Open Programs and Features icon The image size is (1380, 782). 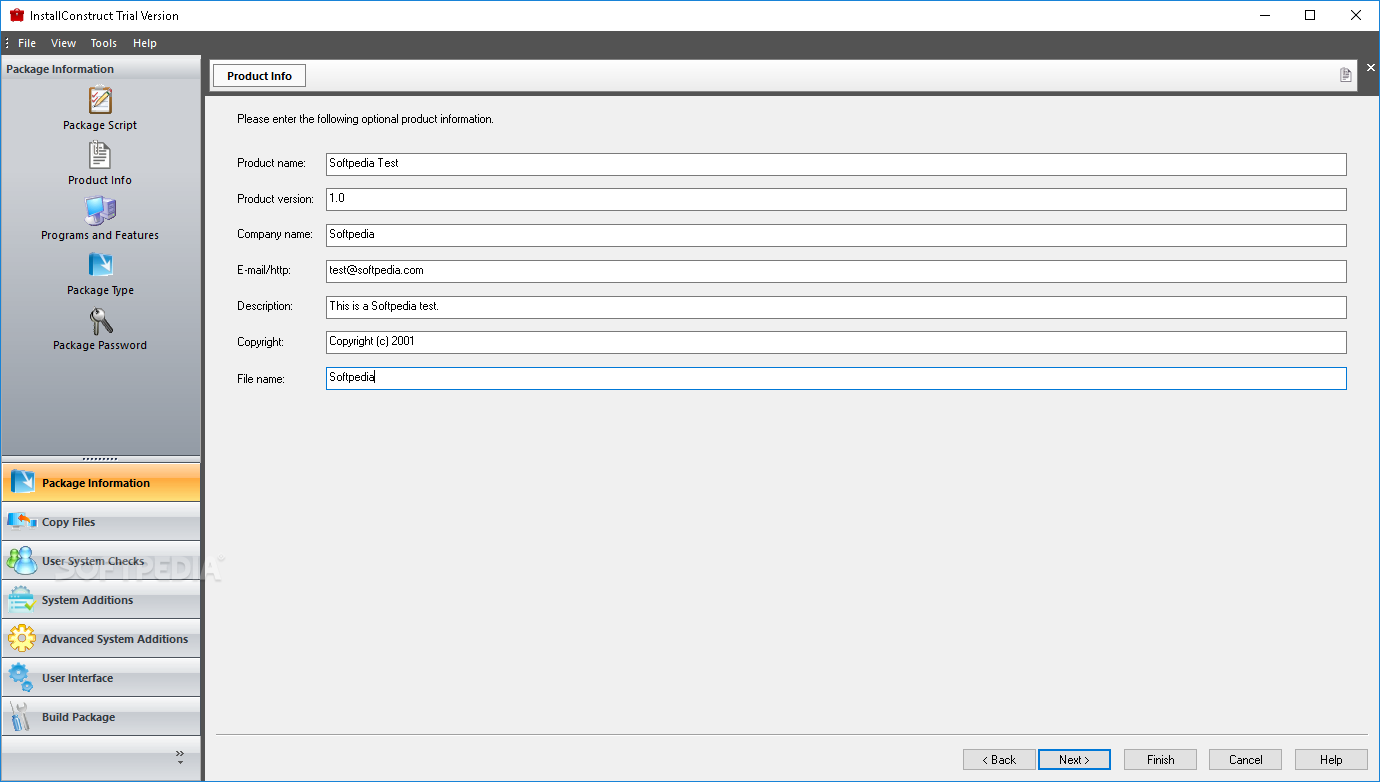100,210
